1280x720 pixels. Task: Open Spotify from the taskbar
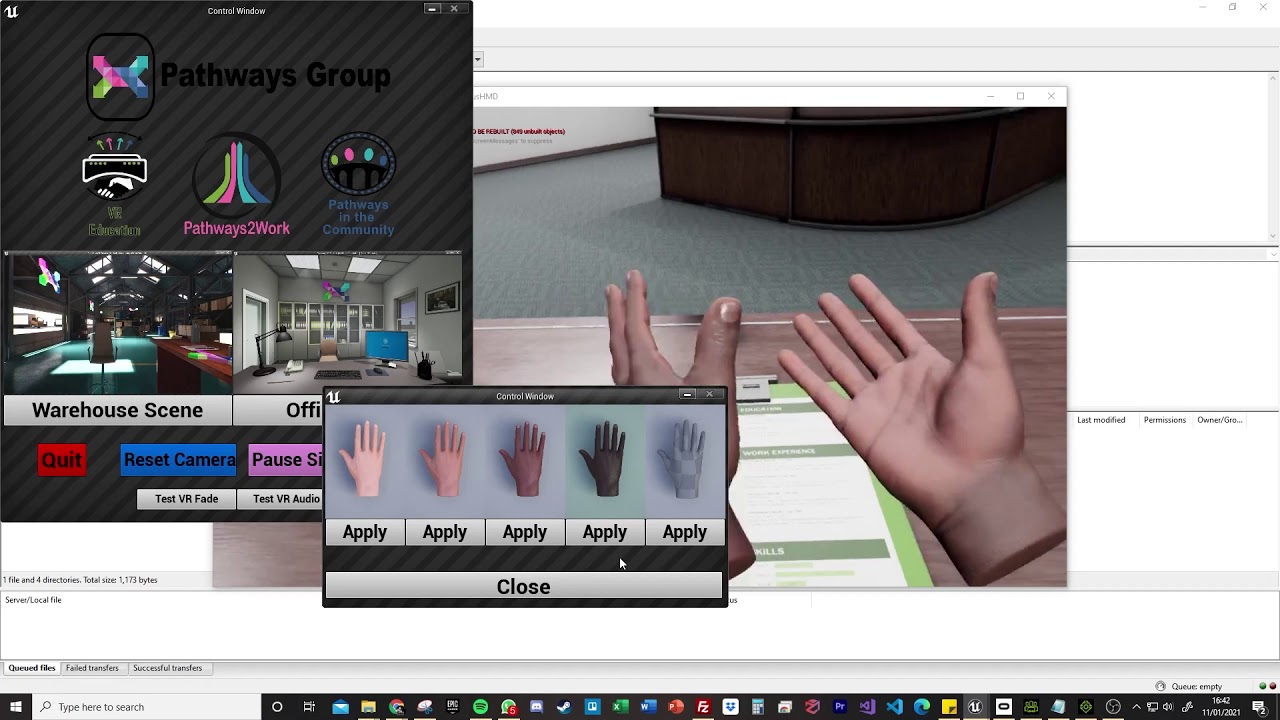(481, 707)
